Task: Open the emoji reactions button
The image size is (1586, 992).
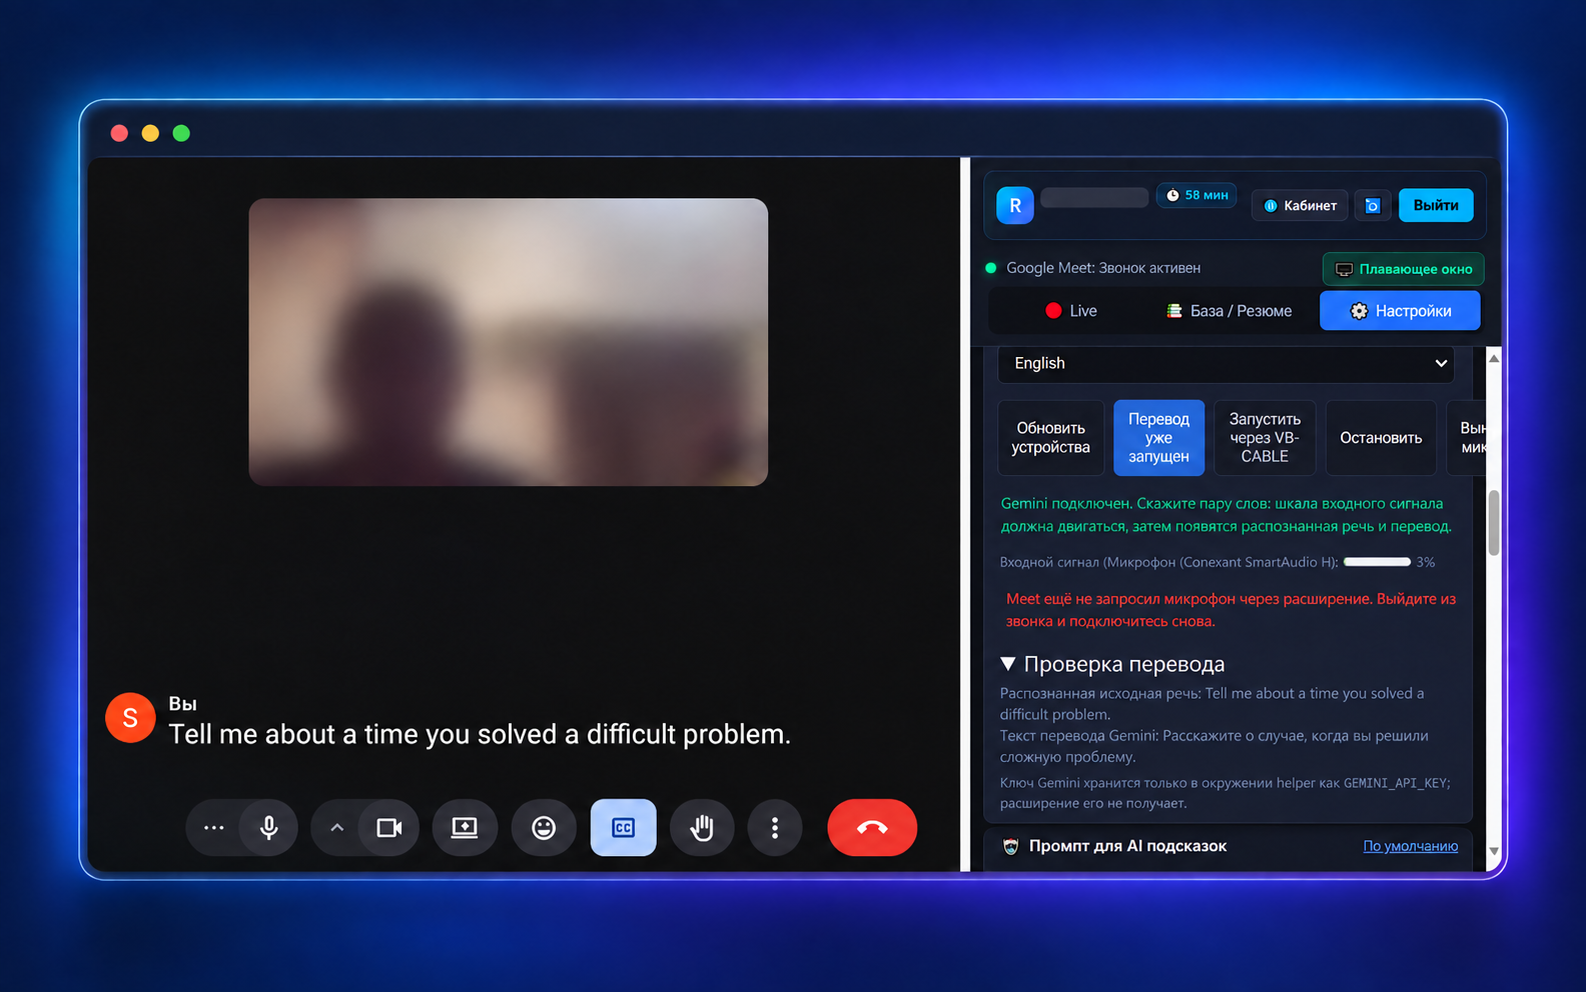Action: point(544,828)
